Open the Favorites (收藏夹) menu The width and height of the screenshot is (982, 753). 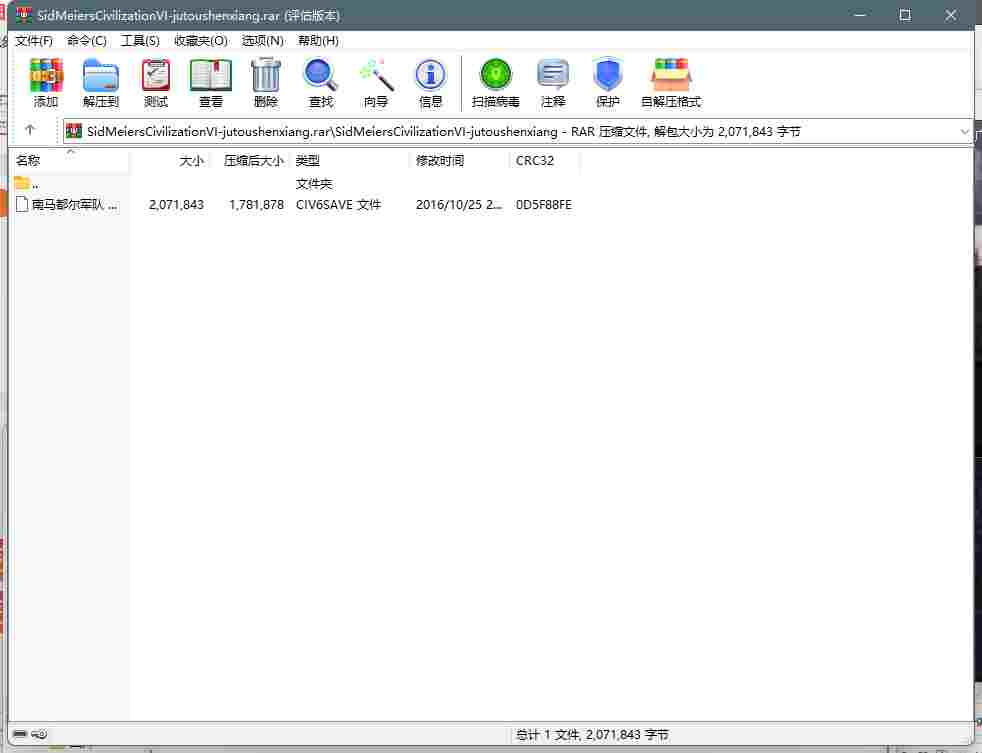(200, 41)
